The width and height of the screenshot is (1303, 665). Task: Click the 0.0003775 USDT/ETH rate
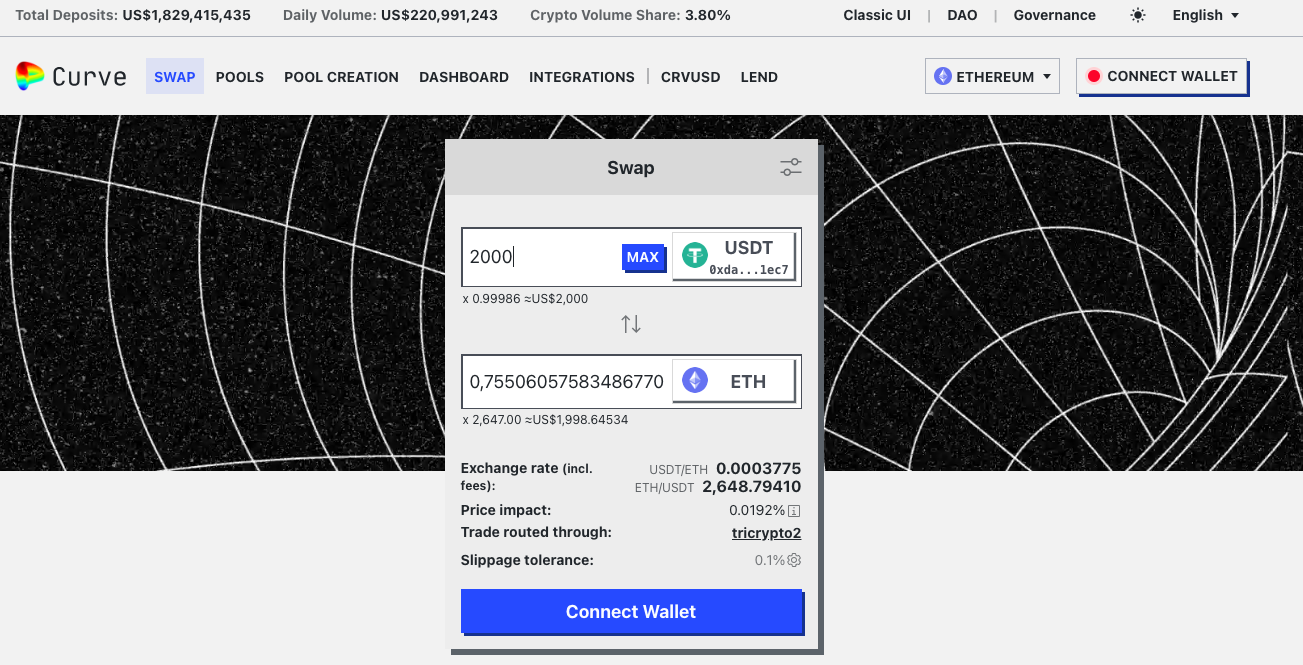759,468
